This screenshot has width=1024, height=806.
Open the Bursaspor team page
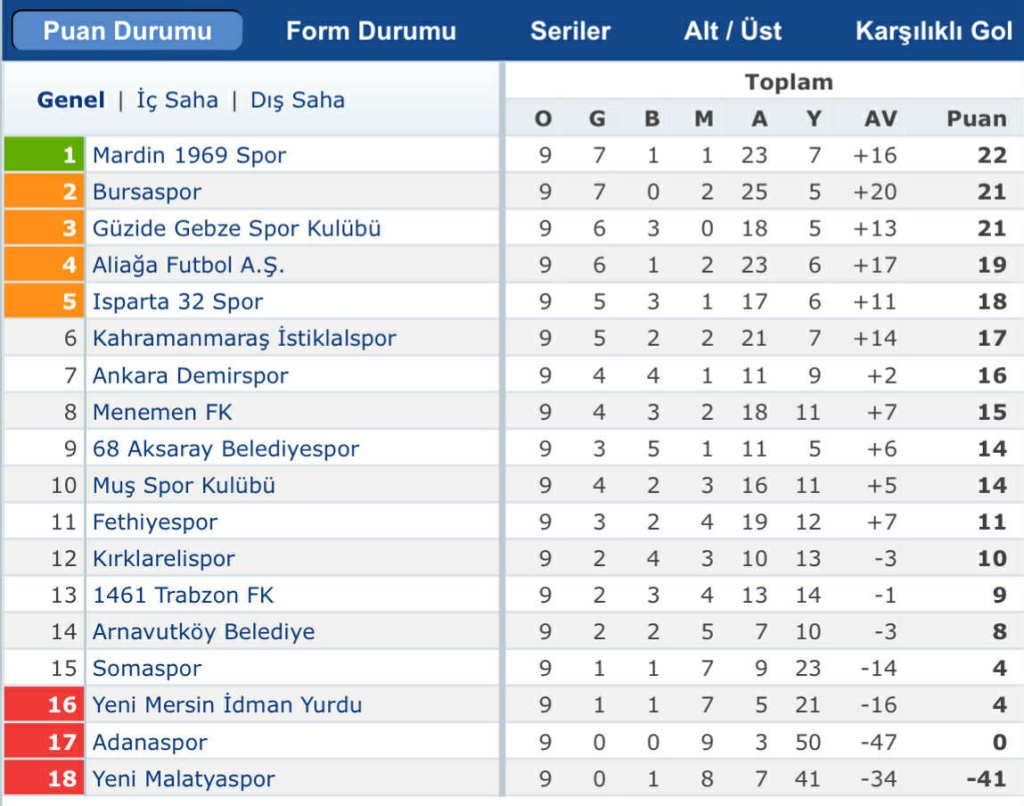tap(147, 192)
